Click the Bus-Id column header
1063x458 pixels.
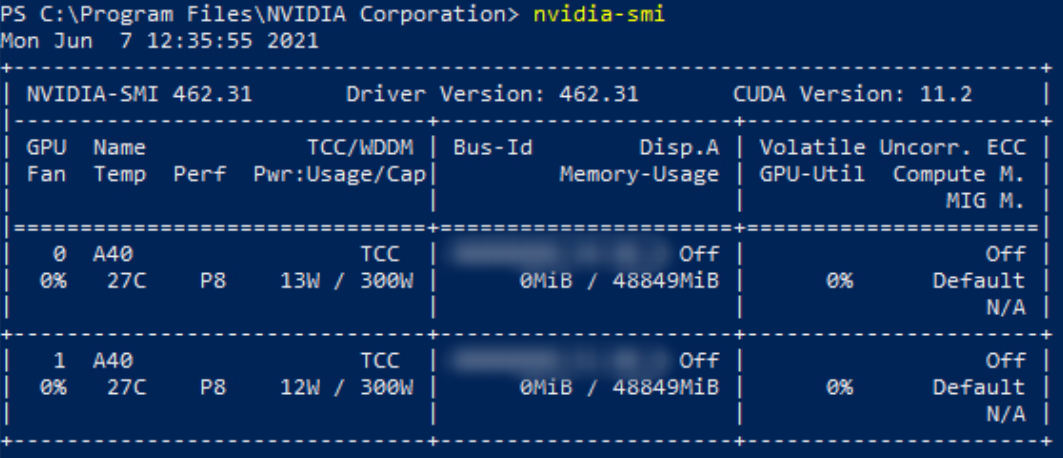pyautogui.click(x=492, y=148)
